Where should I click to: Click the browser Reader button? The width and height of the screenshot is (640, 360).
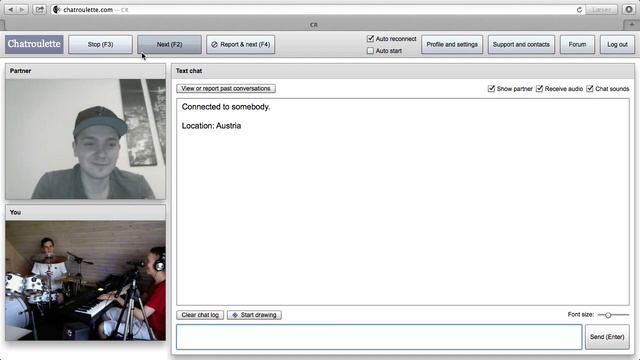[601, 9]
